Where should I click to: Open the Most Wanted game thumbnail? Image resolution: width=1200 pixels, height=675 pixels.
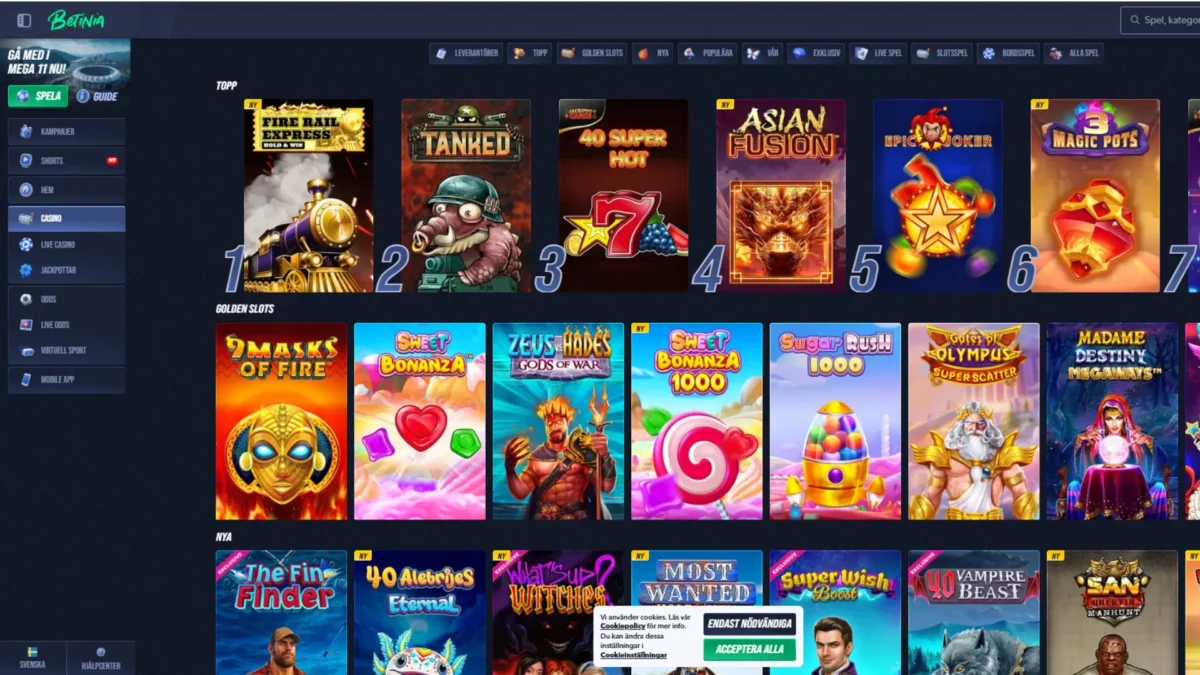pos(697,580)
